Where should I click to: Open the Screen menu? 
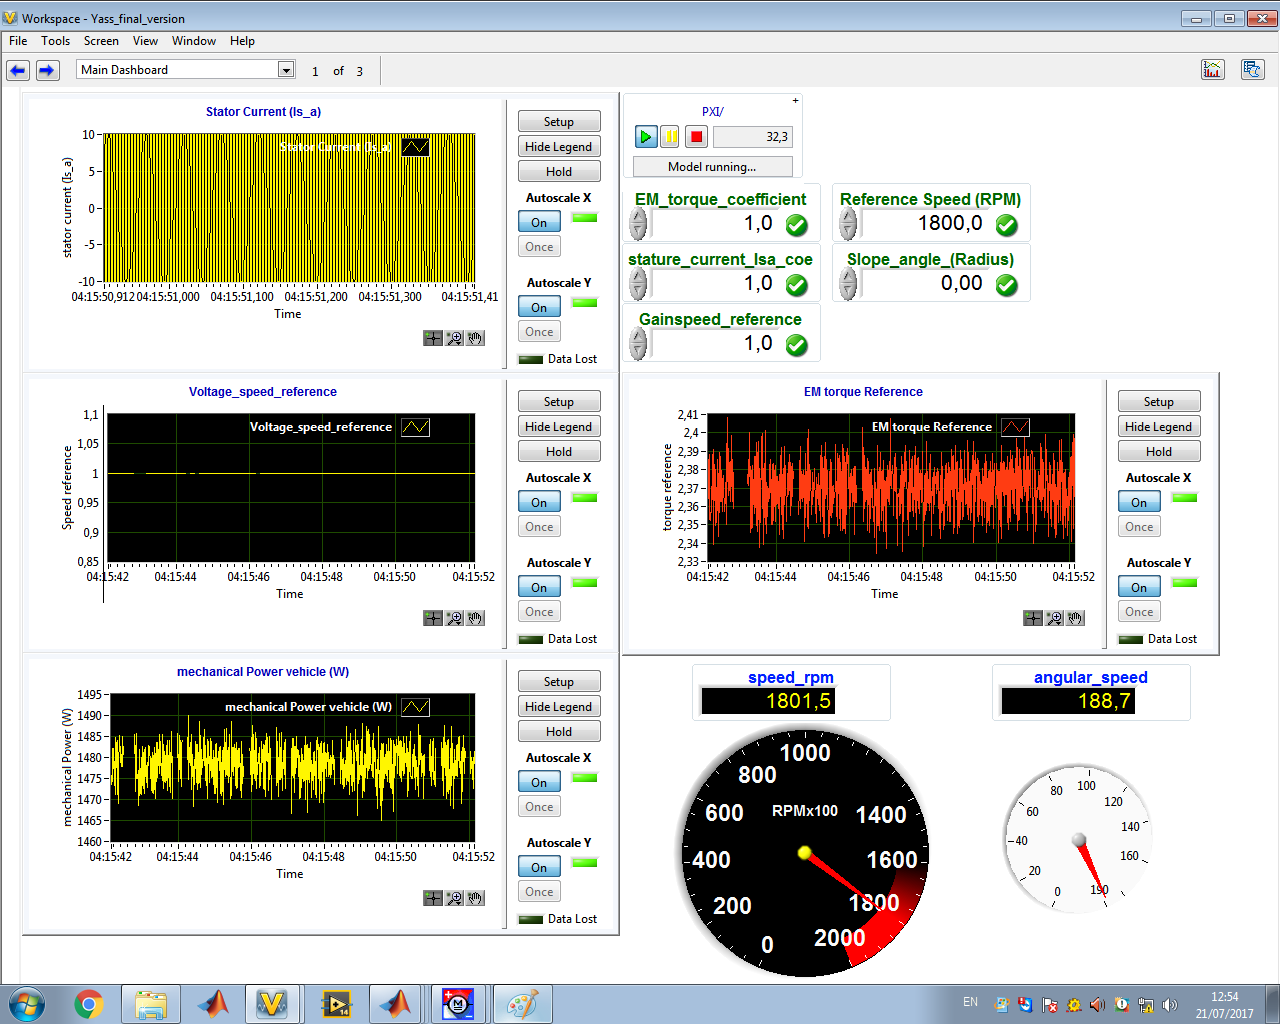(x=101, y=41)
